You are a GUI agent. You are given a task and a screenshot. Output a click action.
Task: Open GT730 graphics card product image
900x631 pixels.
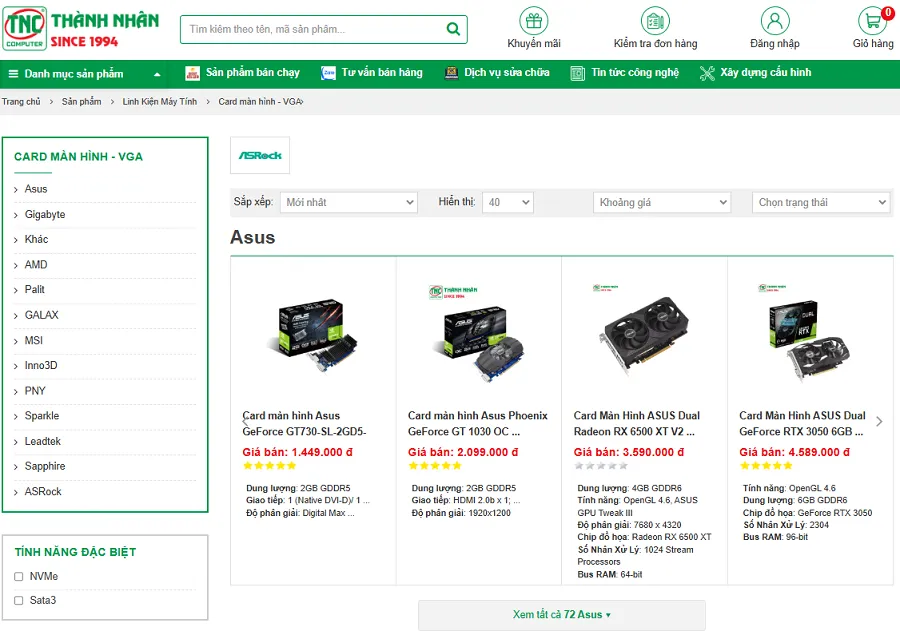click(313, 335)
